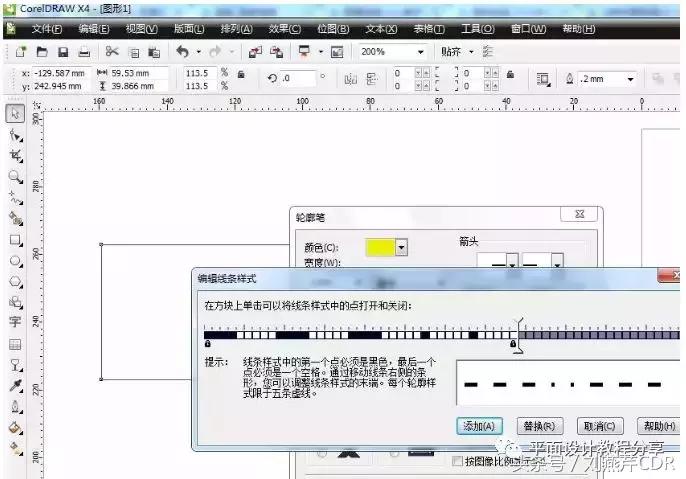Select the Basic Shapes tool in toolbox
The width and height of the screenshot is (686, 479).
(16, 302)
